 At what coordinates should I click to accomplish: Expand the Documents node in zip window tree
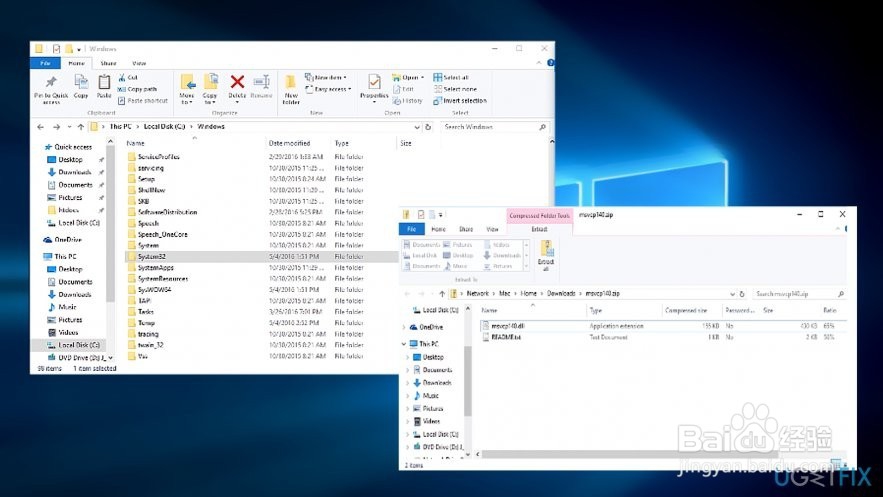408,370
